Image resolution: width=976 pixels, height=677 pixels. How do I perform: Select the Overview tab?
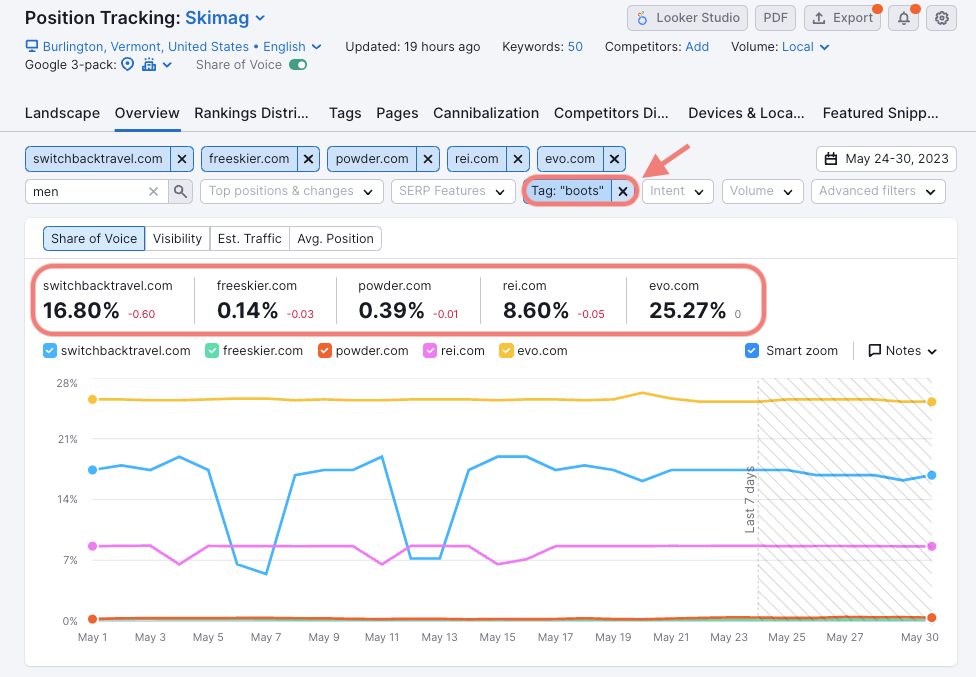147,113
